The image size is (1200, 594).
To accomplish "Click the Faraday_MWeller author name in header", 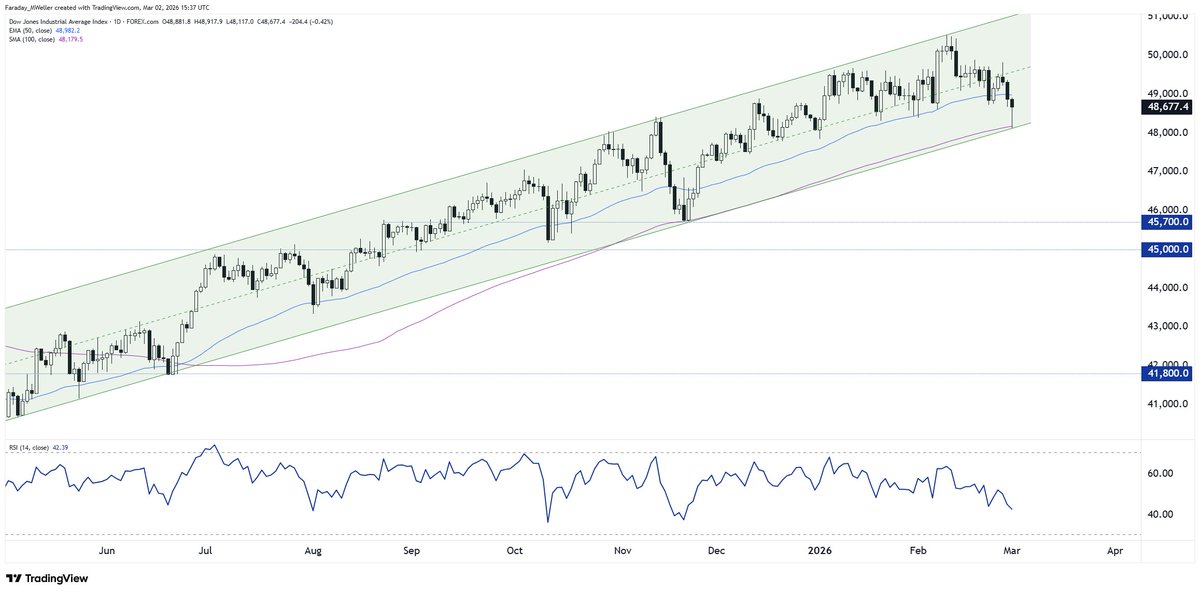I will pyautogui.click(x=34, y=7).
